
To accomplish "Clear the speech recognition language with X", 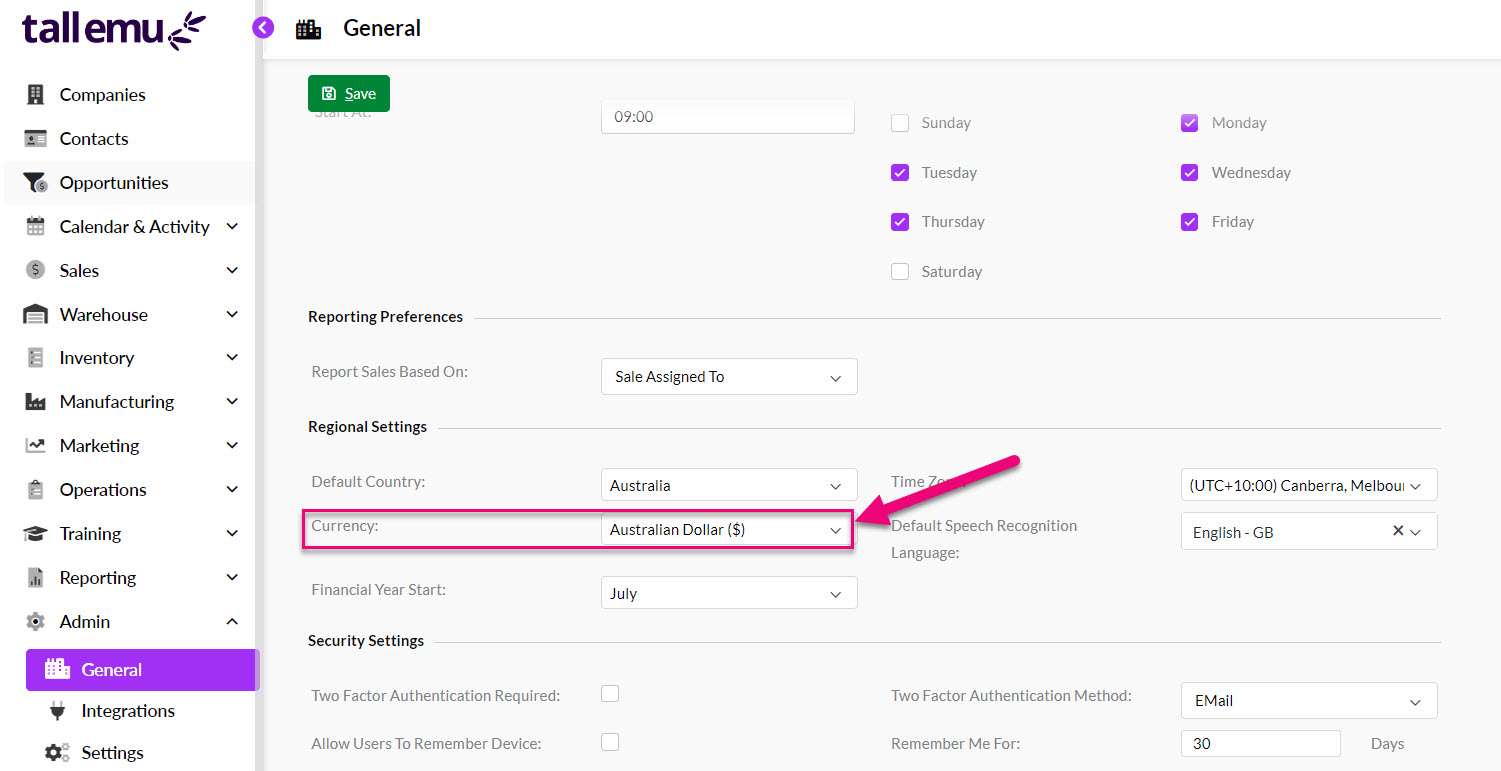I will (1398, 531).
